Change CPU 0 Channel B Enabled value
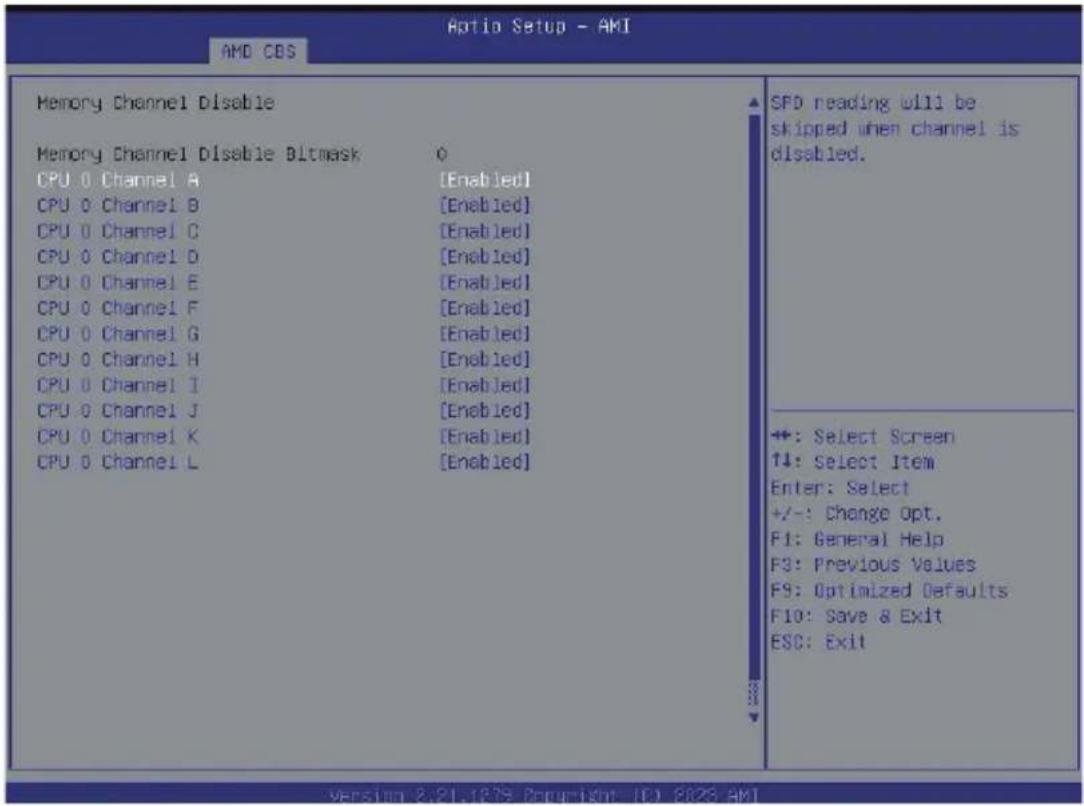The width and height of the screenshot is (1084, 806). 485,206
